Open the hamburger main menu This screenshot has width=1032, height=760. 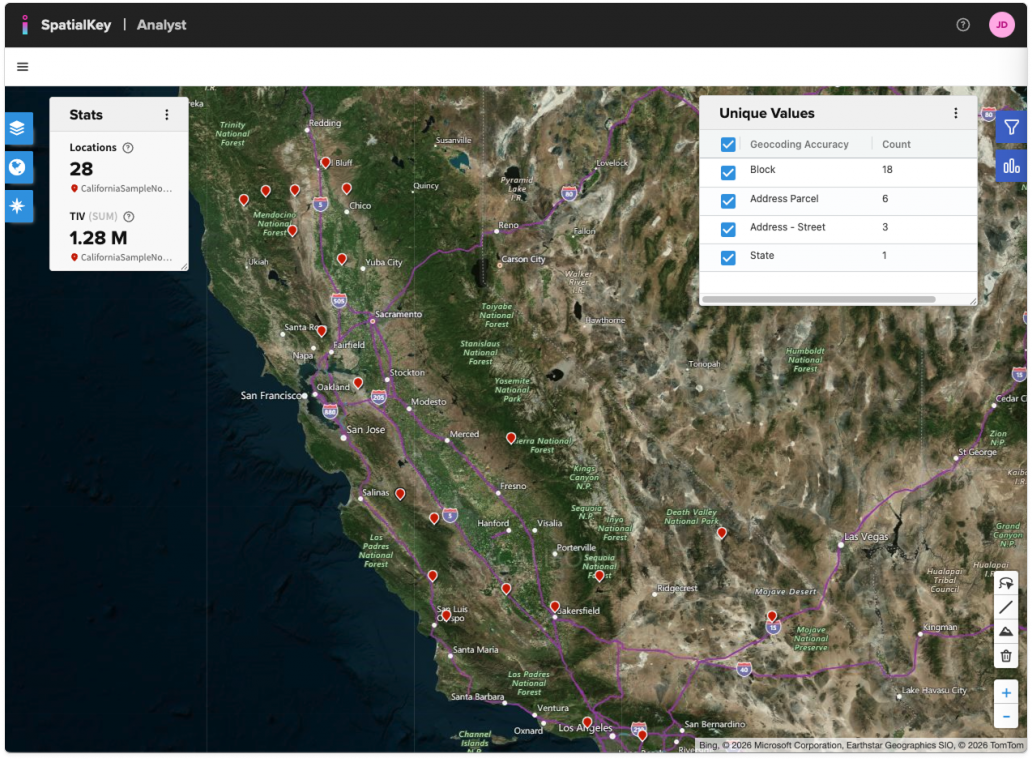(x=23, y=67)
